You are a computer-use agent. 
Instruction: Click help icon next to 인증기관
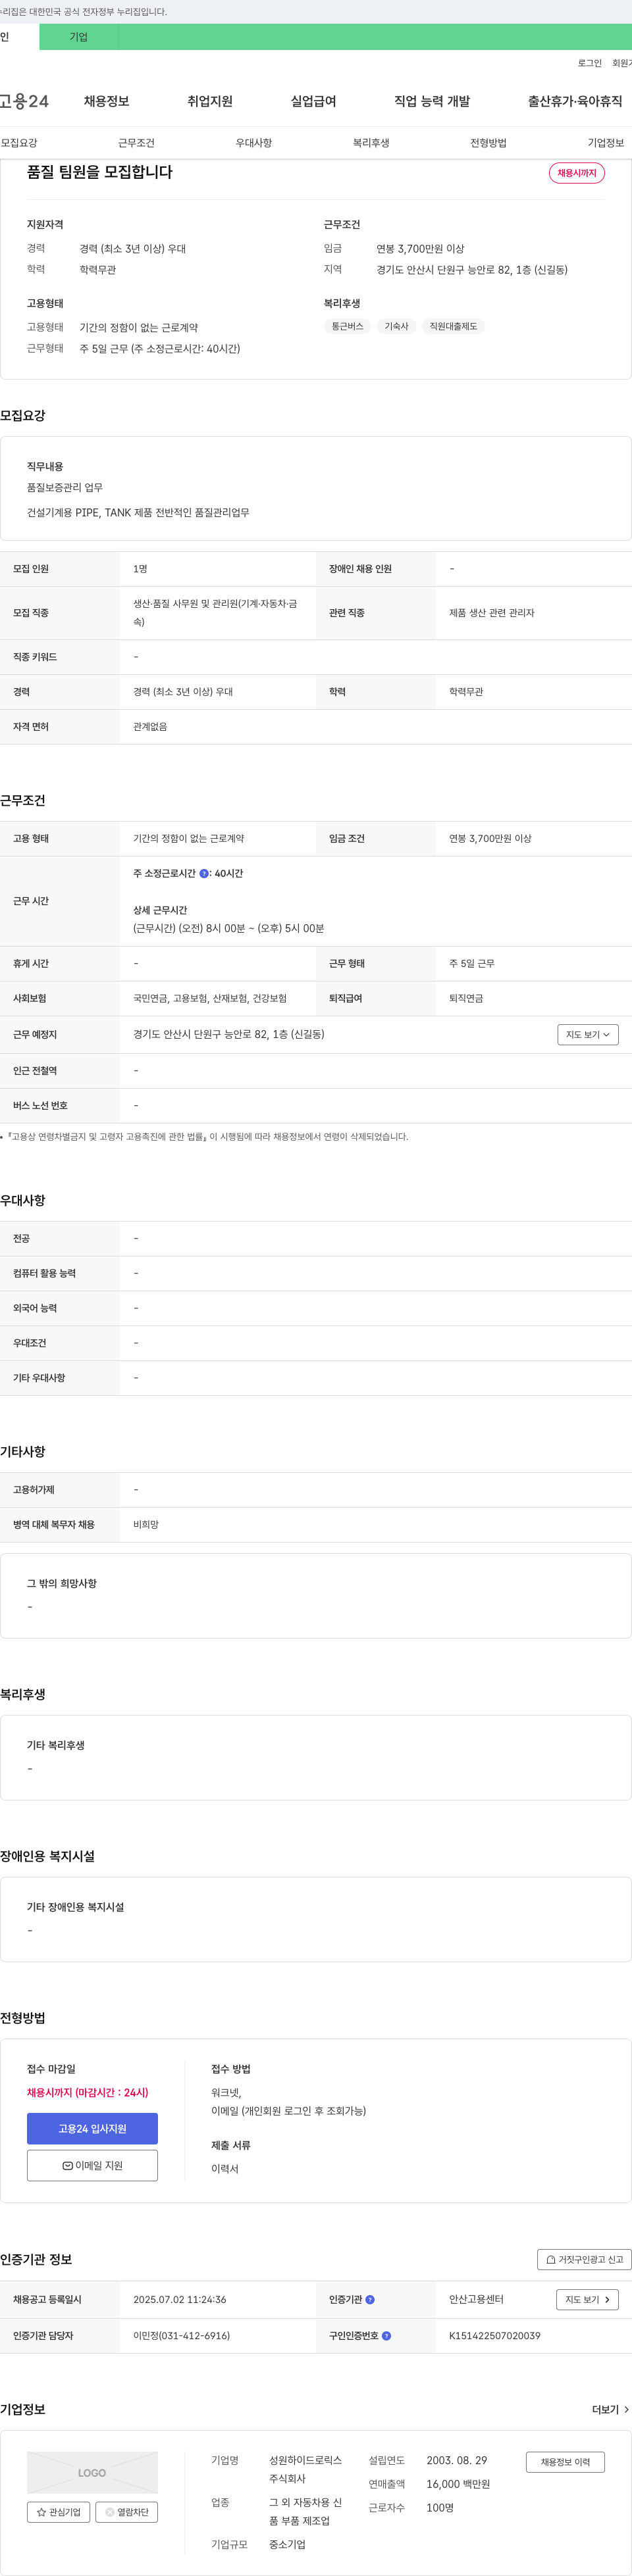click(370, 2299)
